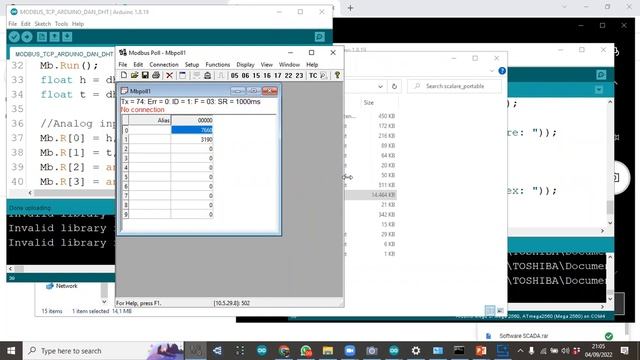Image resolution: width=640 pixels, height=360 pixels.
Task: Open new browser tab plus button
Action: pyautogui.click(x=350, y=7)
